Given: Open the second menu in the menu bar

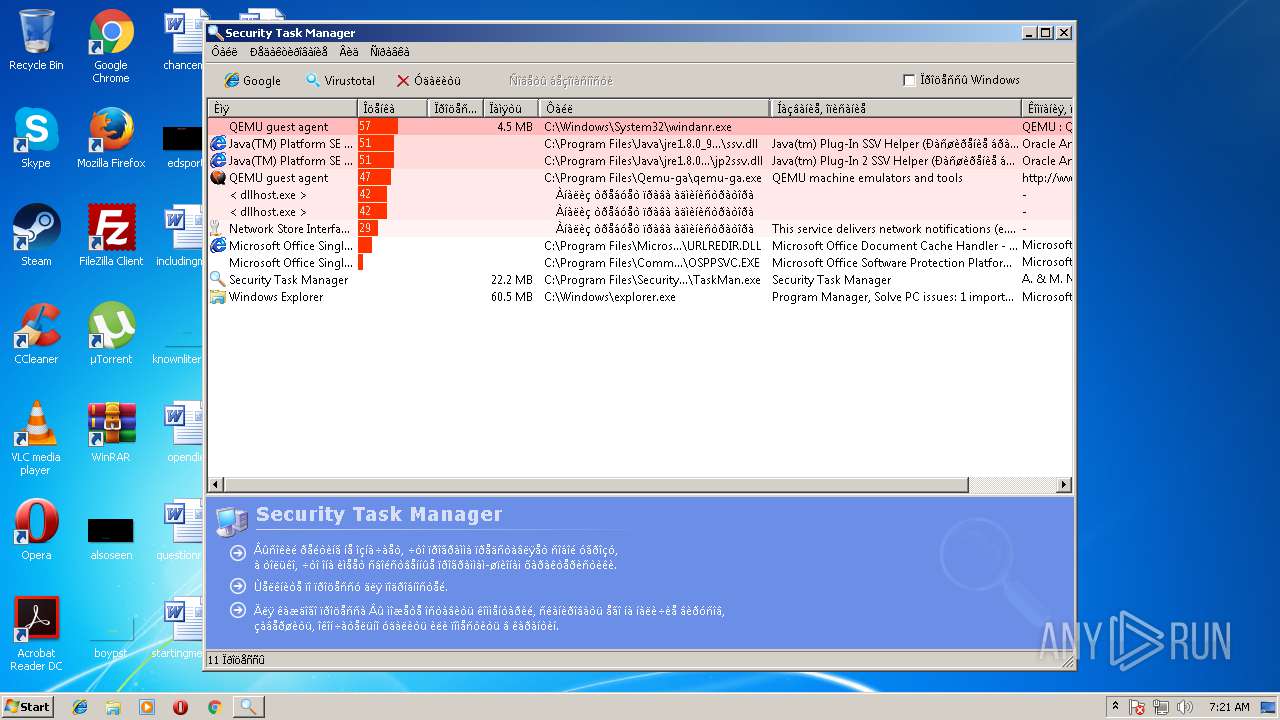Looking at the screenshot, I should click(288, 52).
